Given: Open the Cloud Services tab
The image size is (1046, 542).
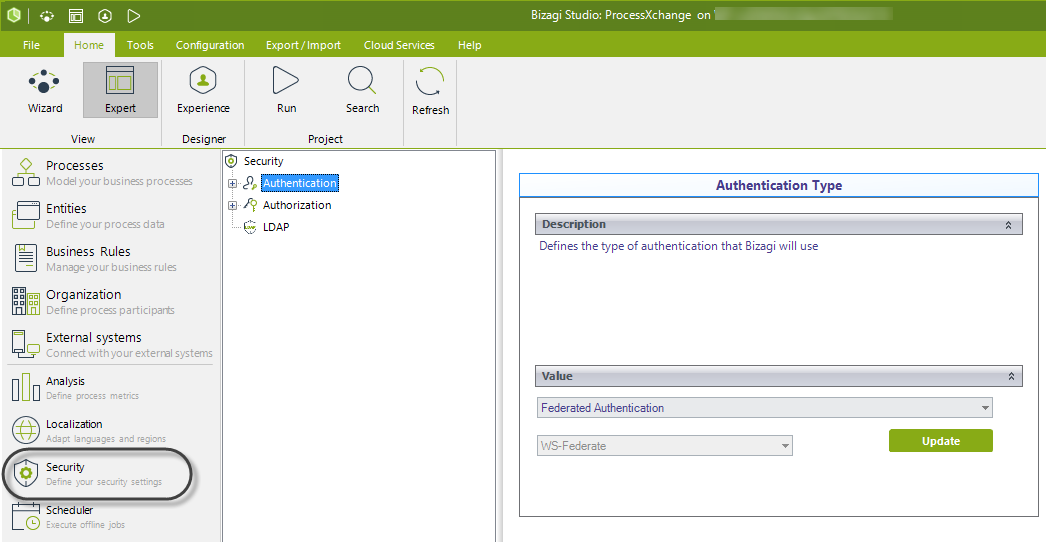Looking at the screenshot, I should pos(399,45).
